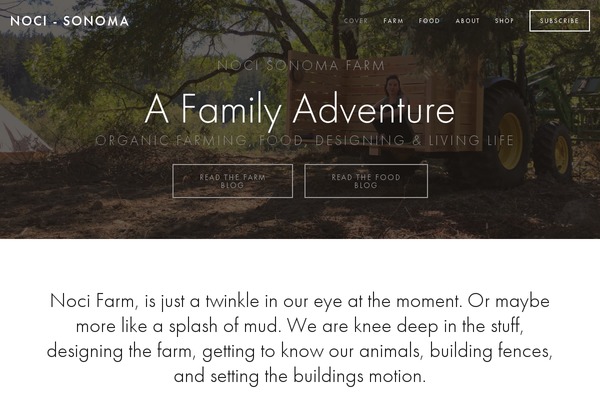Click the Noci Farm intro paragraph text

[x=300, y=338]
